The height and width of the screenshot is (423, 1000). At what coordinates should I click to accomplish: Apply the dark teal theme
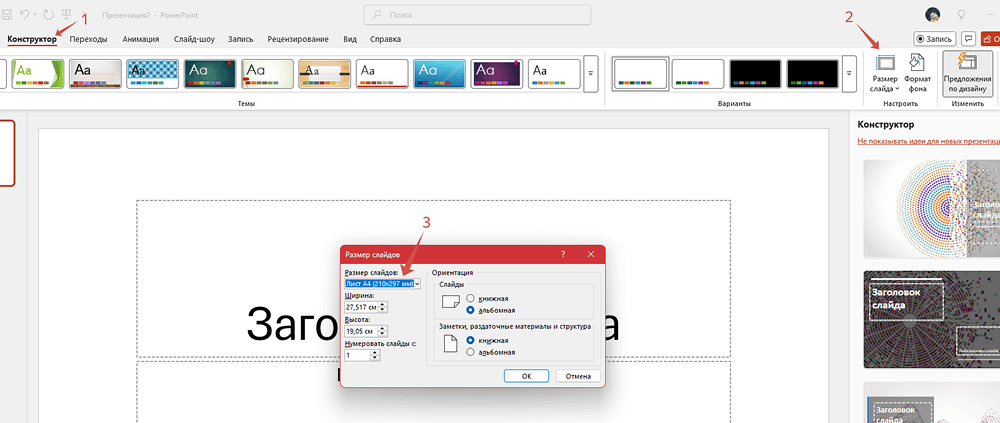[210, 74]
